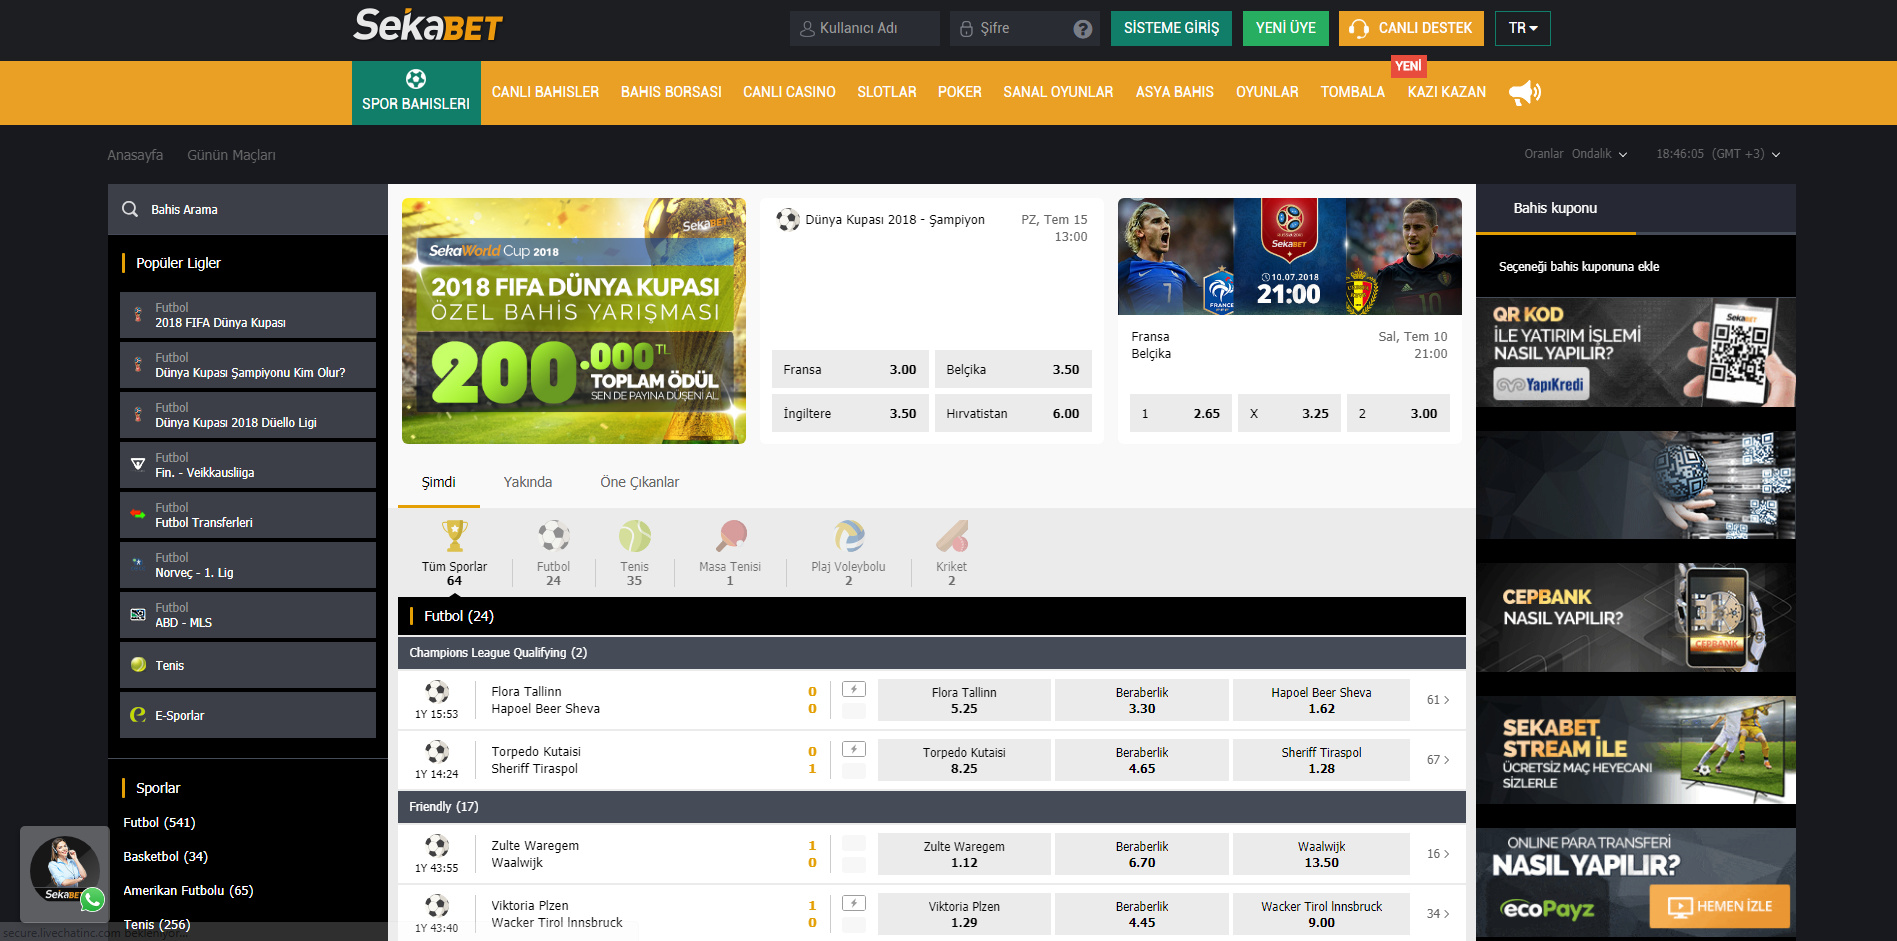Open the KAZI KAZAN menu
1897x941 pixels.
point(1447,92)
